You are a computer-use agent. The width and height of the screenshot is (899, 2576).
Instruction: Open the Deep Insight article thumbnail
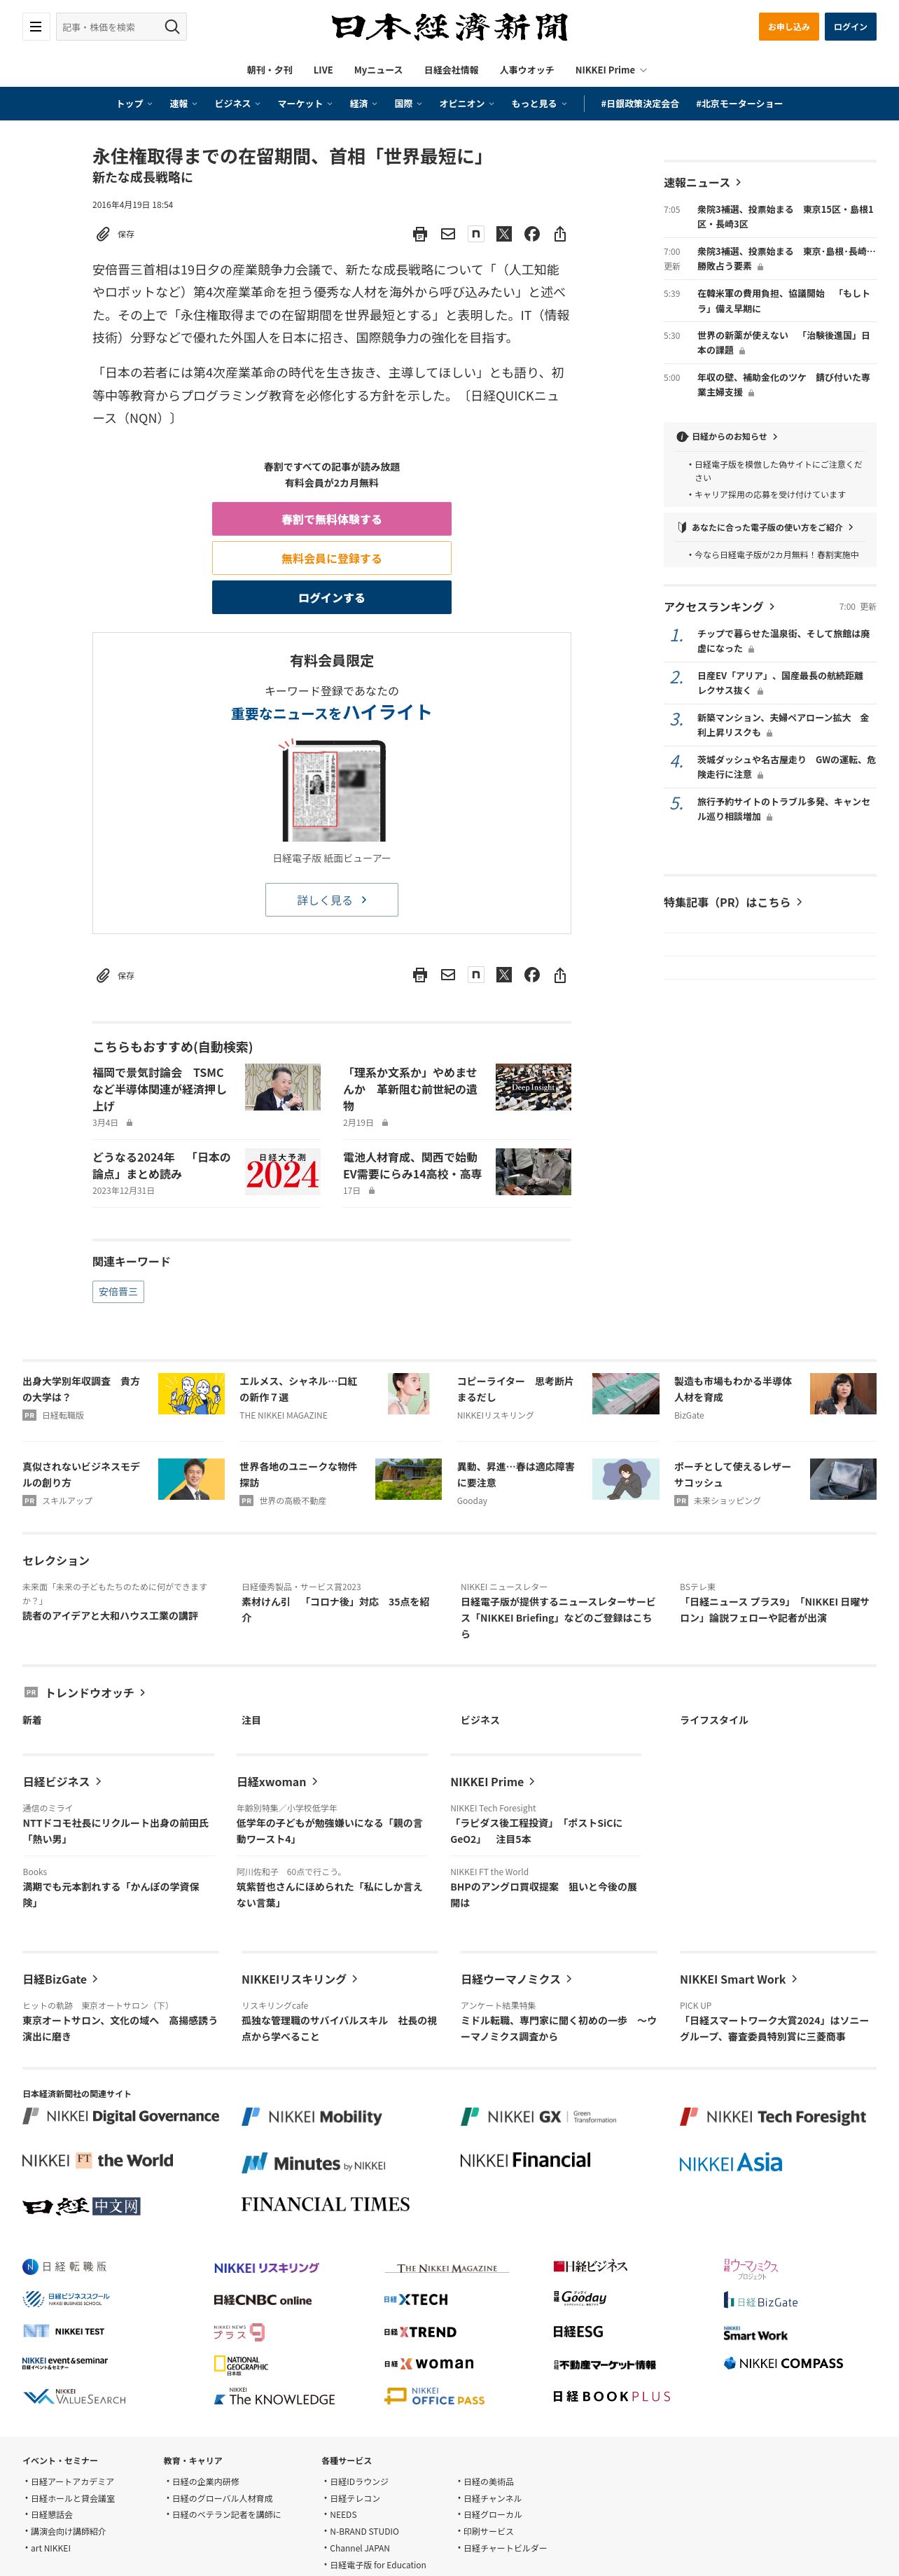click(x=533, y=1087)
